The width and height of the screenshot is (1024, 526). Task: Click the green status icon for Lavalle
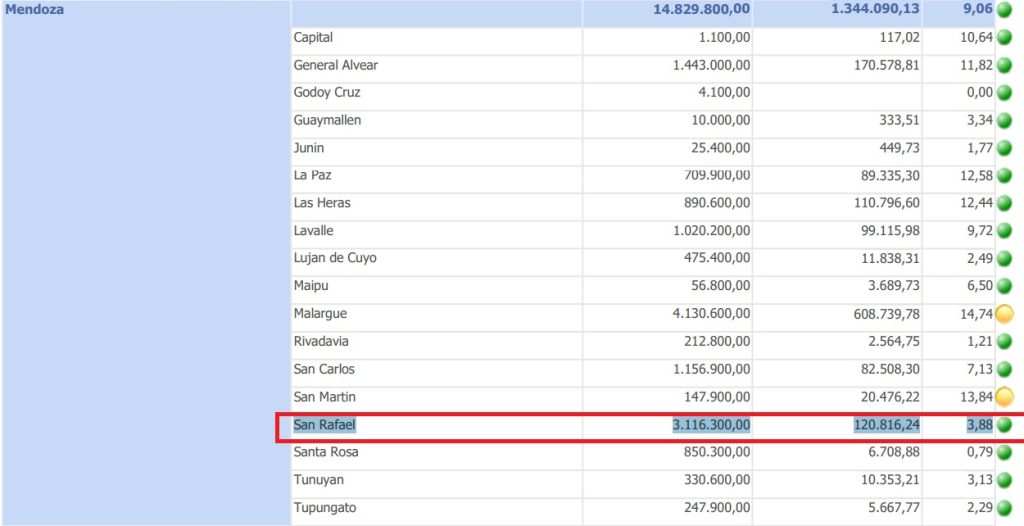coord(1004,231)
